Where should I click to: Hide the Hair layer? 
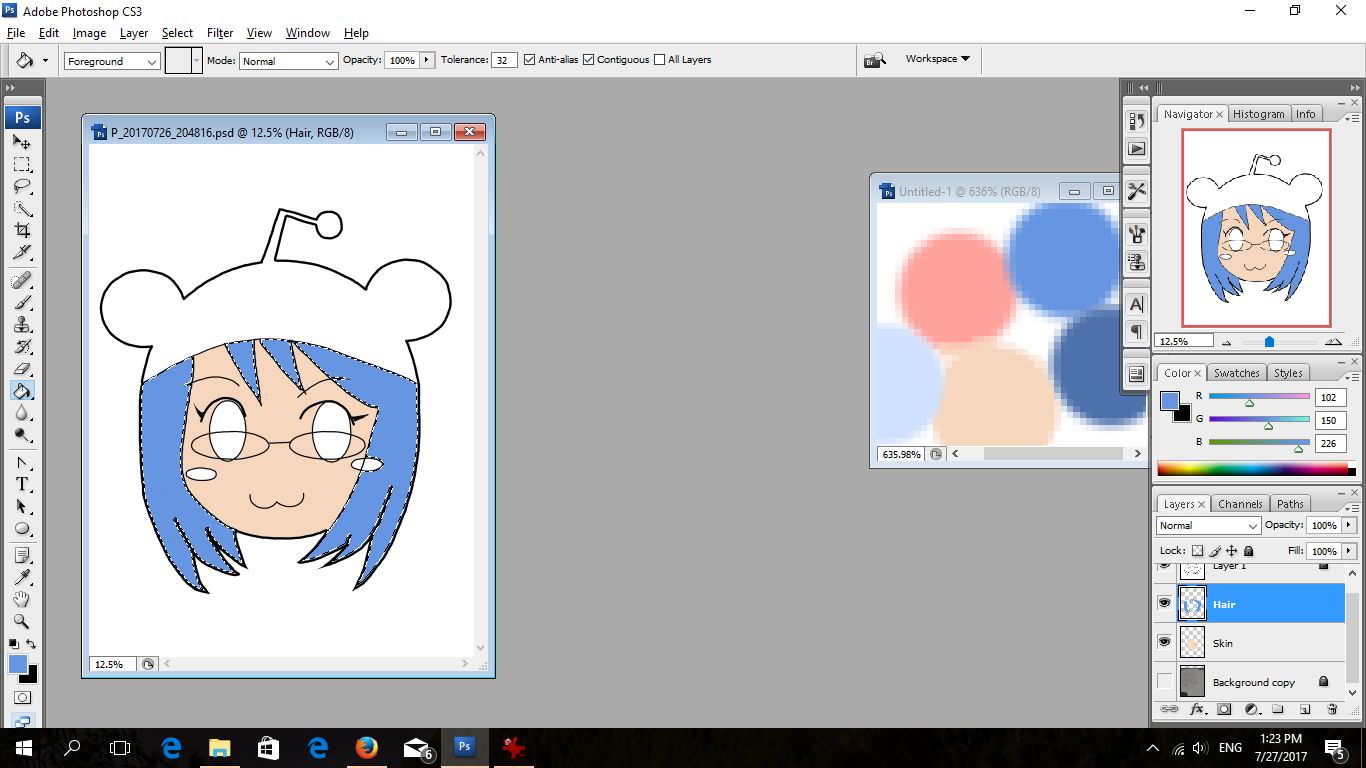tap(1164, 604)
